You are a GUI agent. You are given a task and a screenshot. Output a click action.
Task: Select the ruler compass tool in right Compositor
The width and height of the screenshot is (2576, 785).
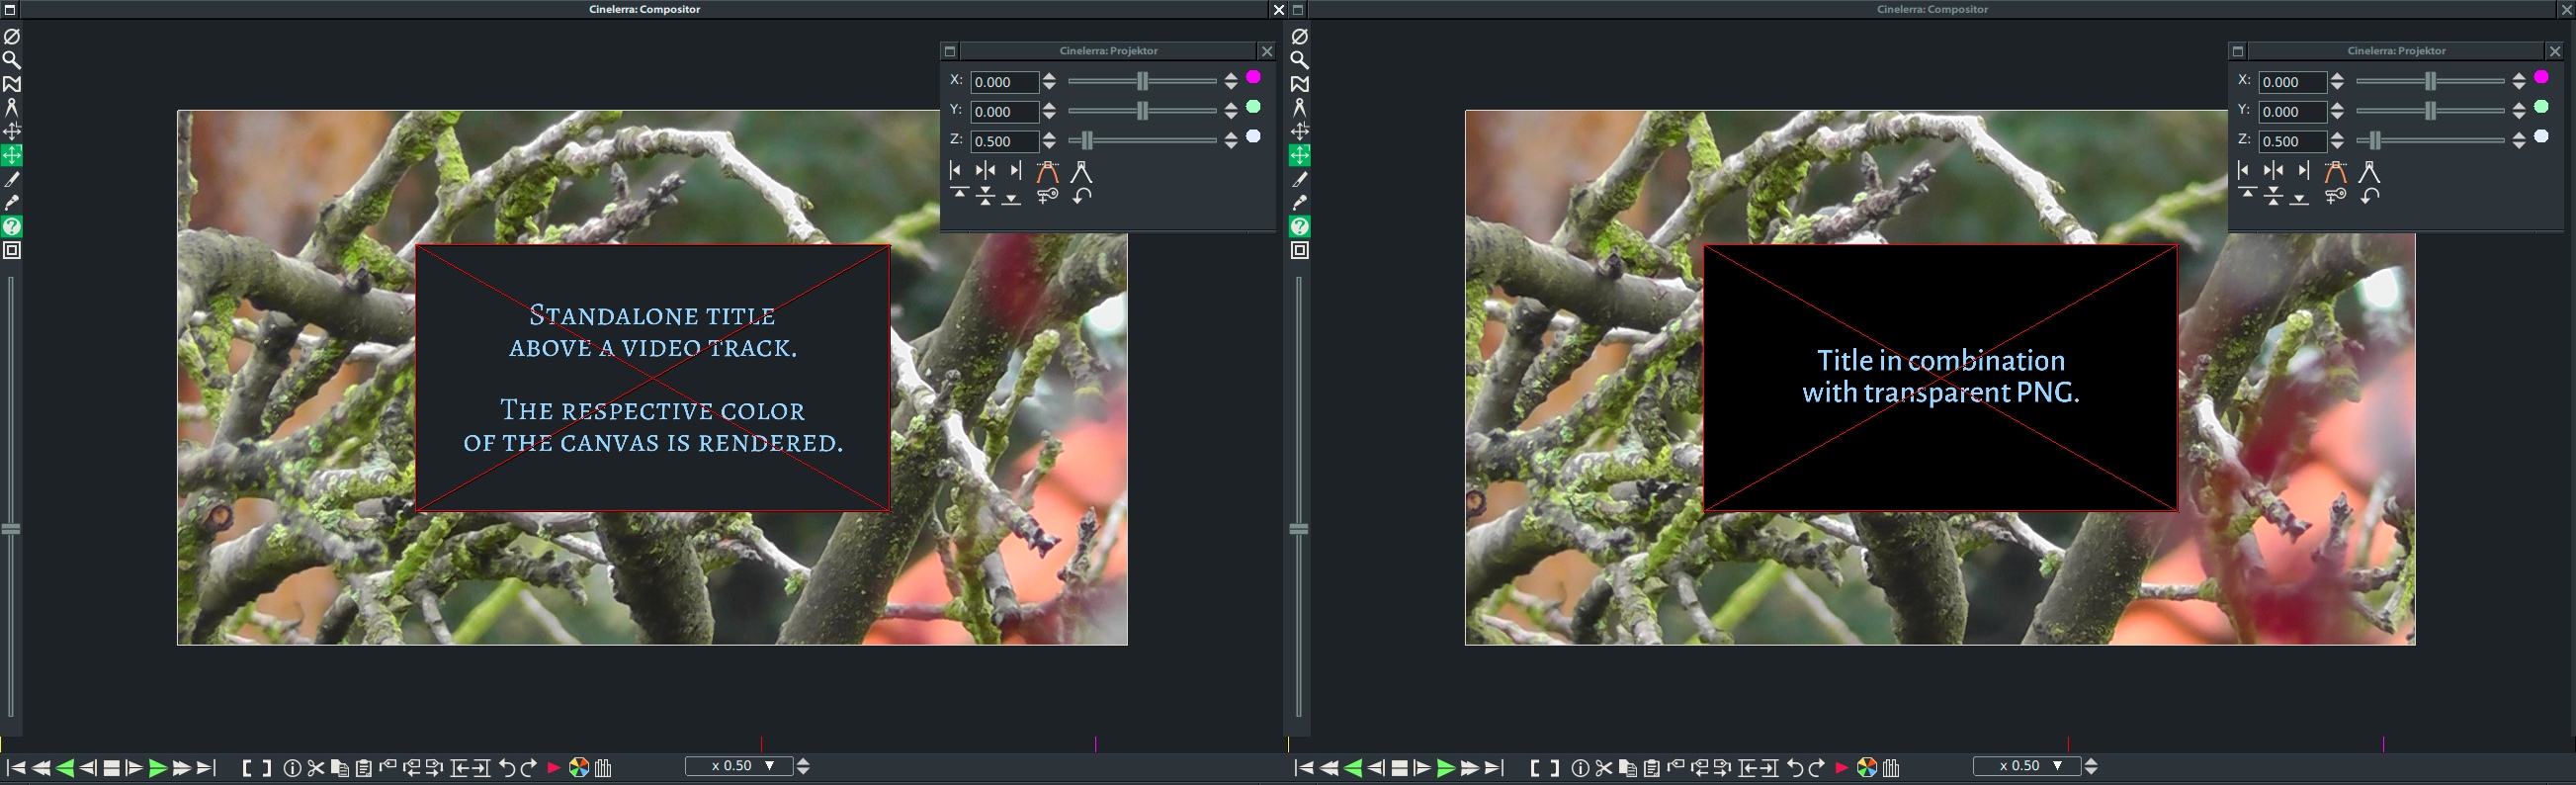pyautogui.click(x=1299, y=108)
